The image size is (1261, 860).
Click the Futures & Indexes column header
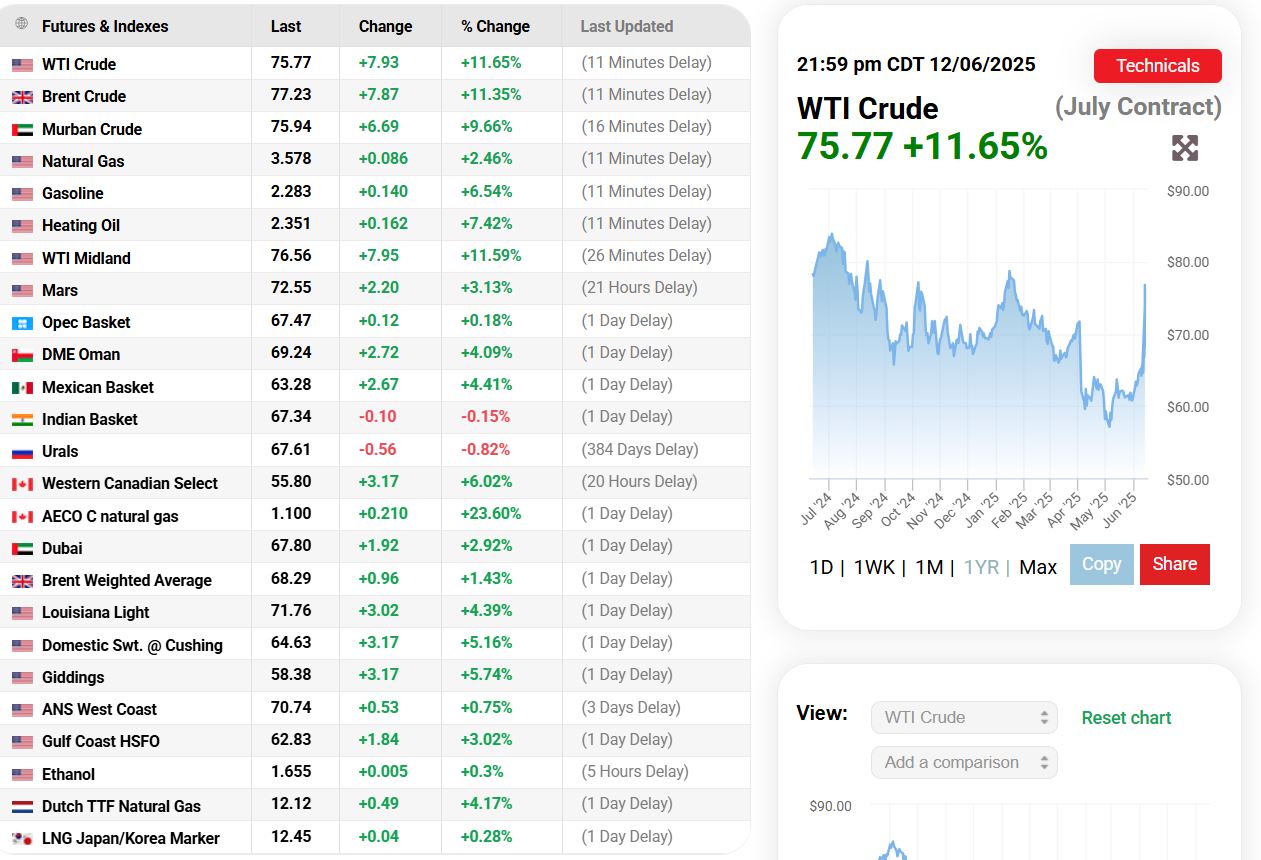point(105,26)
